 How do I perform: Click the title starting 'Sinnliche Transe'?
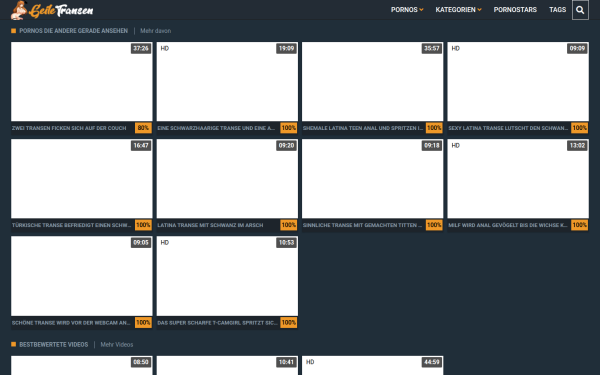click(362, 225)
